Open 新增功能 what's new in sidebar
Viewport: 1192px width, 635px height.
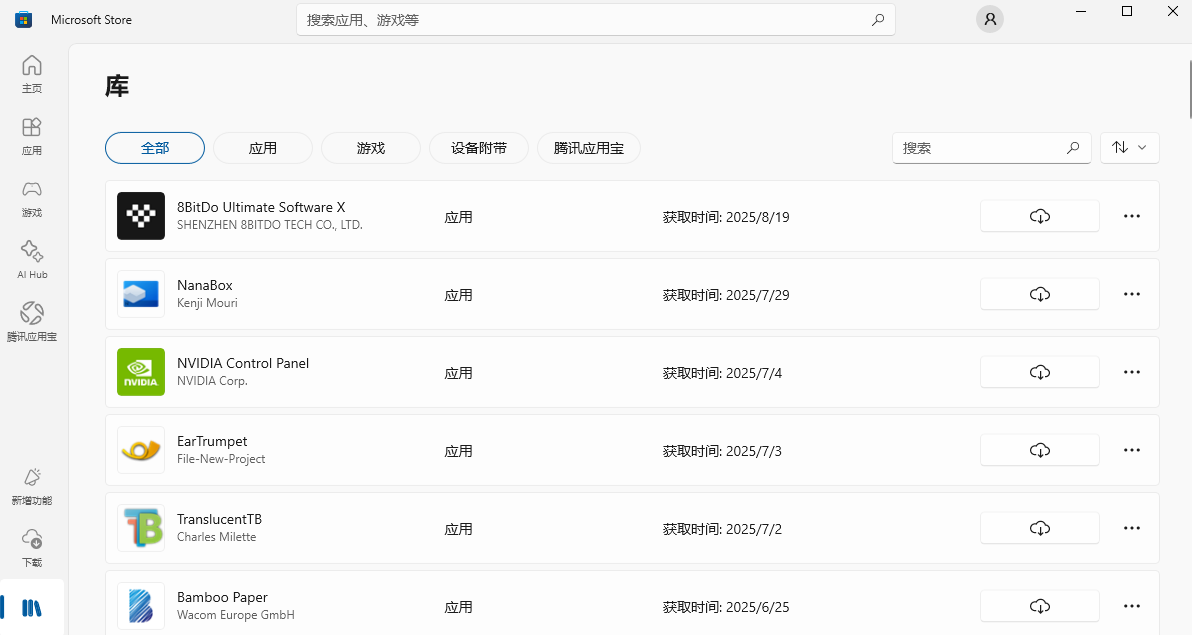coord(32,487)
